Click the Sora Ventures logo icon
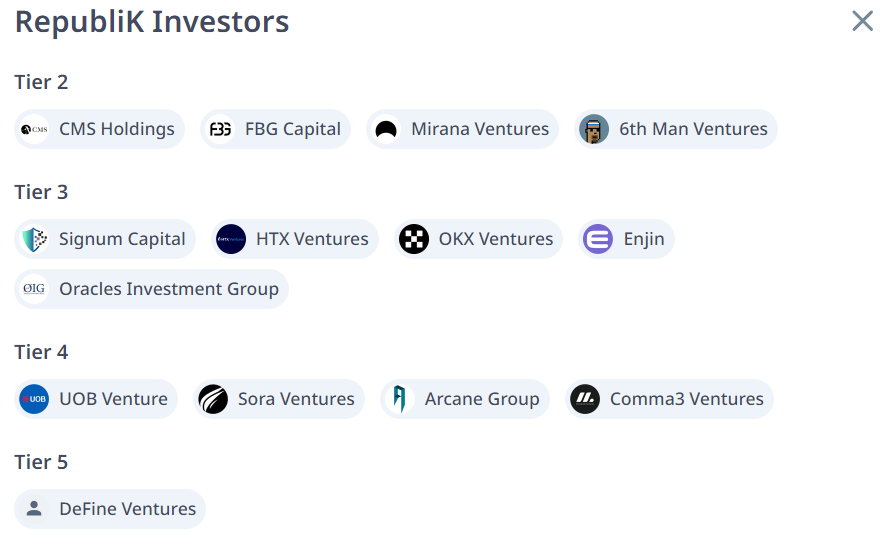 (213, 399)
